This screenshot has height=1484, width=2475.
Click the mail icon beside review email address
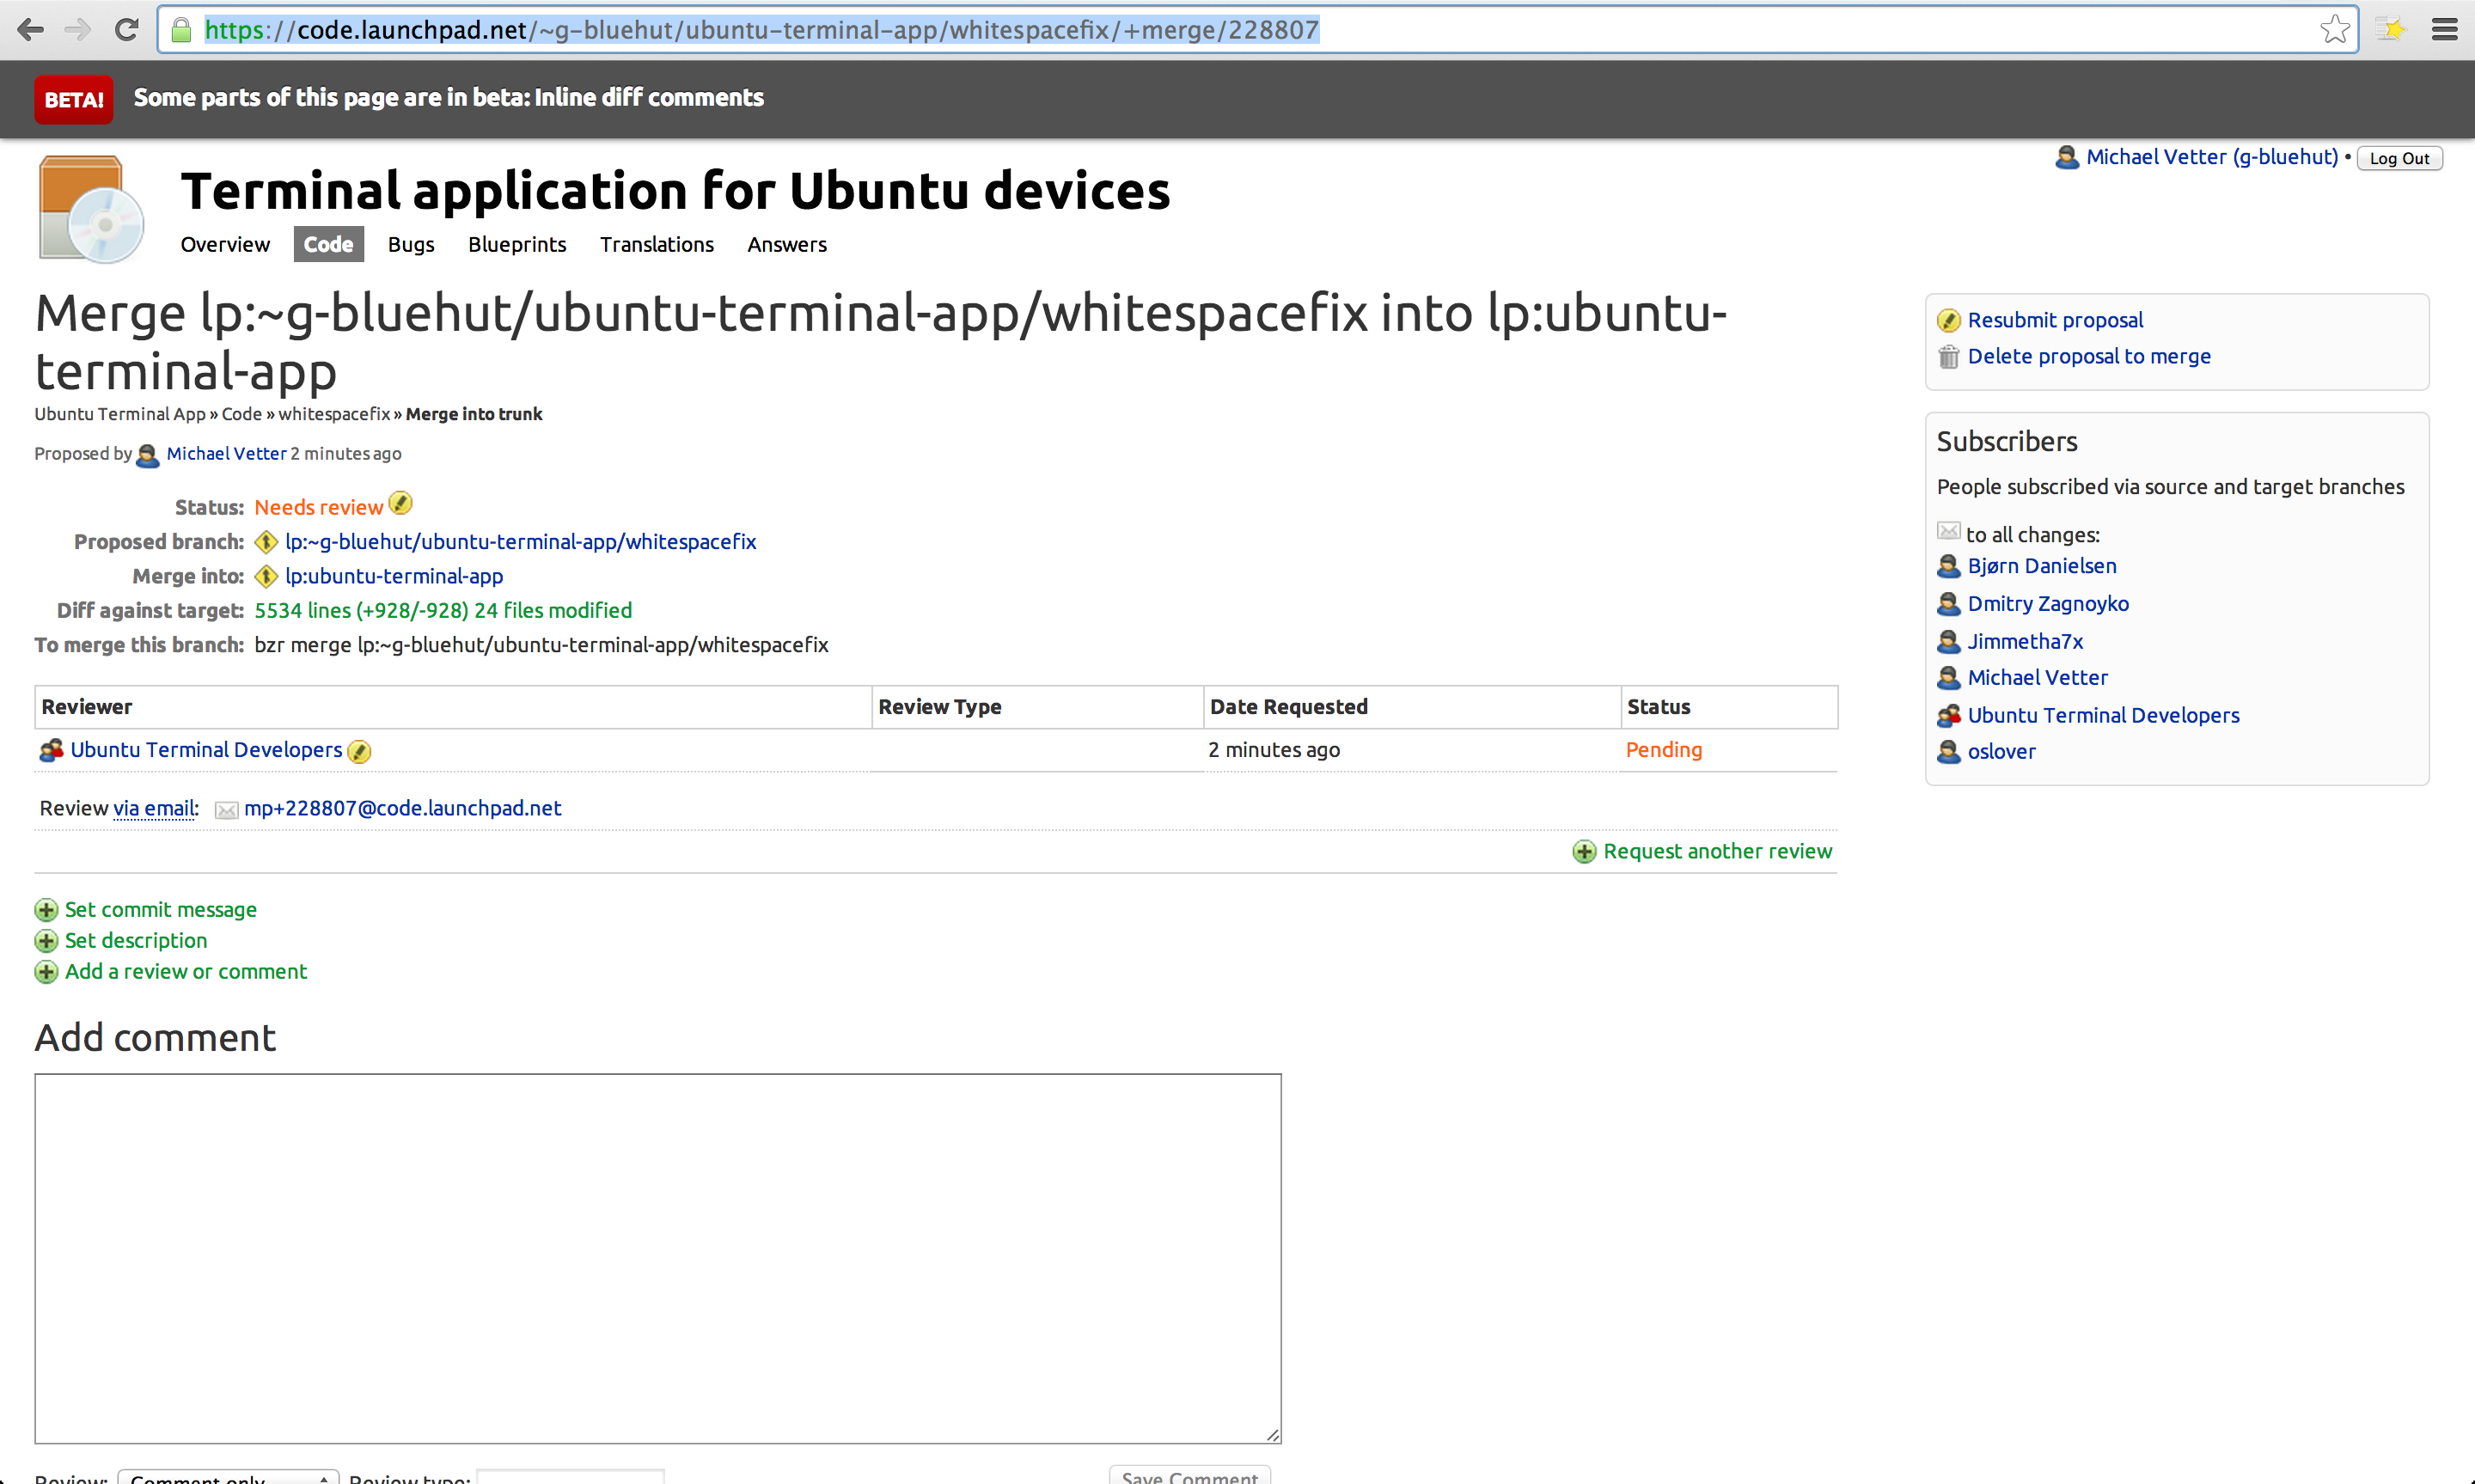tap(227, 810)
